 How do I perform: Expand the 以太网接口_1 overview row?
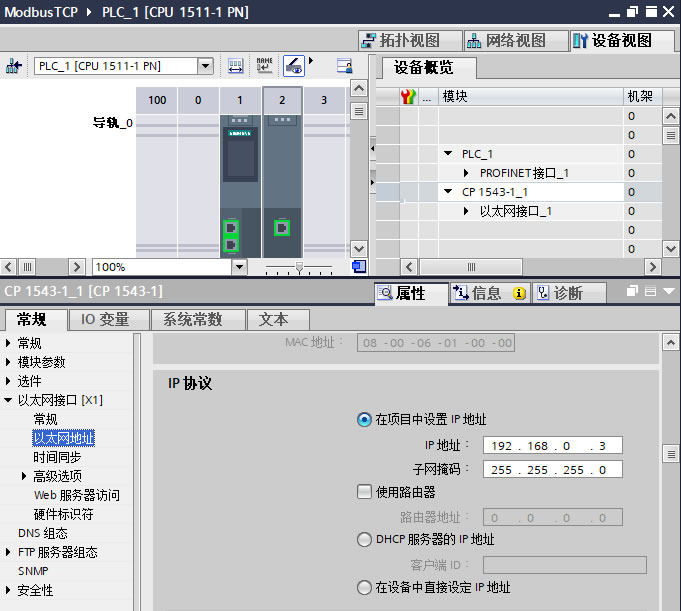pyautogui.click(x=466, y=211)
